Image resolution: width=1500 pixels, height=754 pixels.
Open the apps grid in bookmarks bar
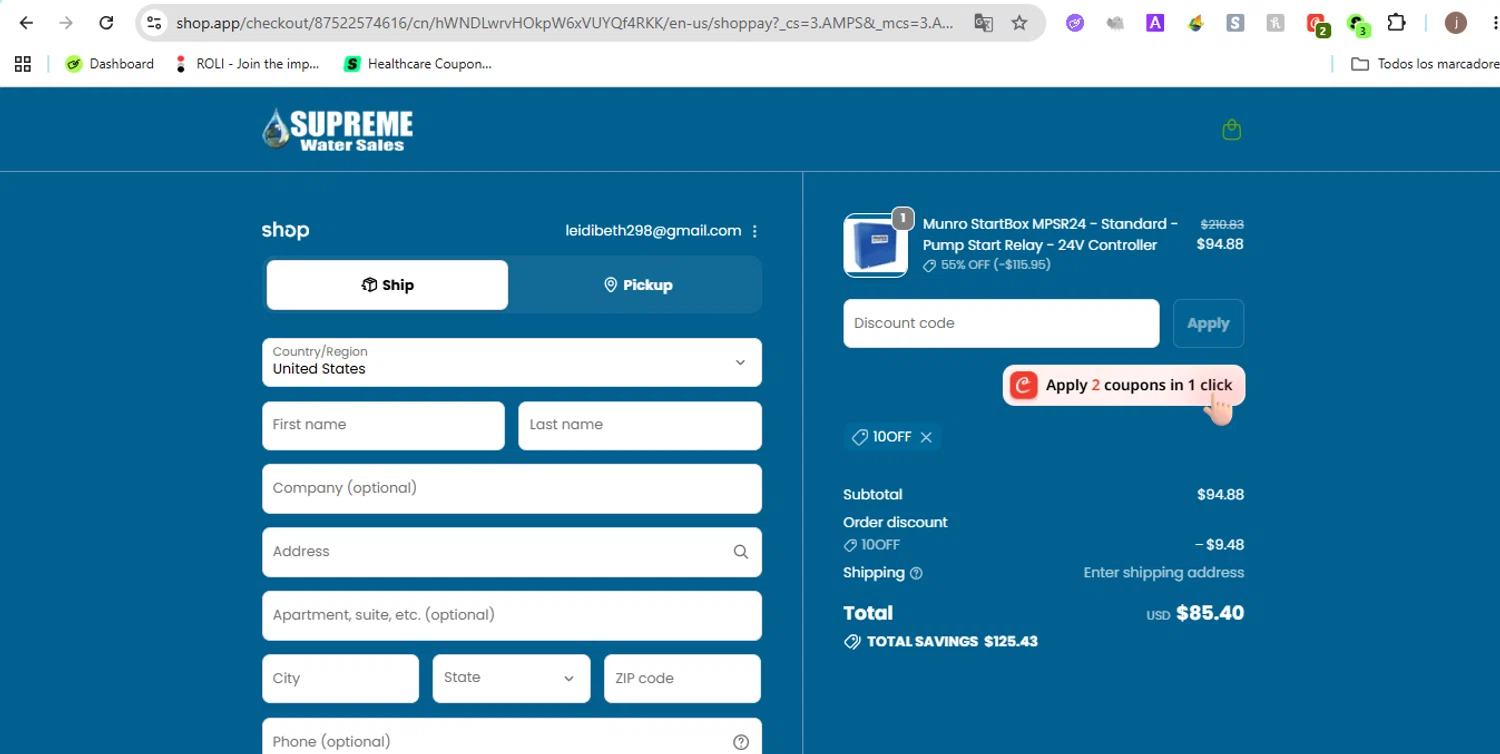tap(23, 64)
